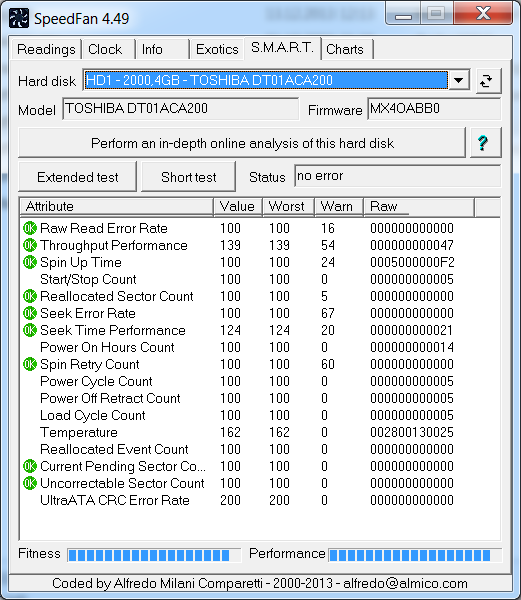521x600 pixels.
Task: Open the Info tab
Action: [163, 49]
